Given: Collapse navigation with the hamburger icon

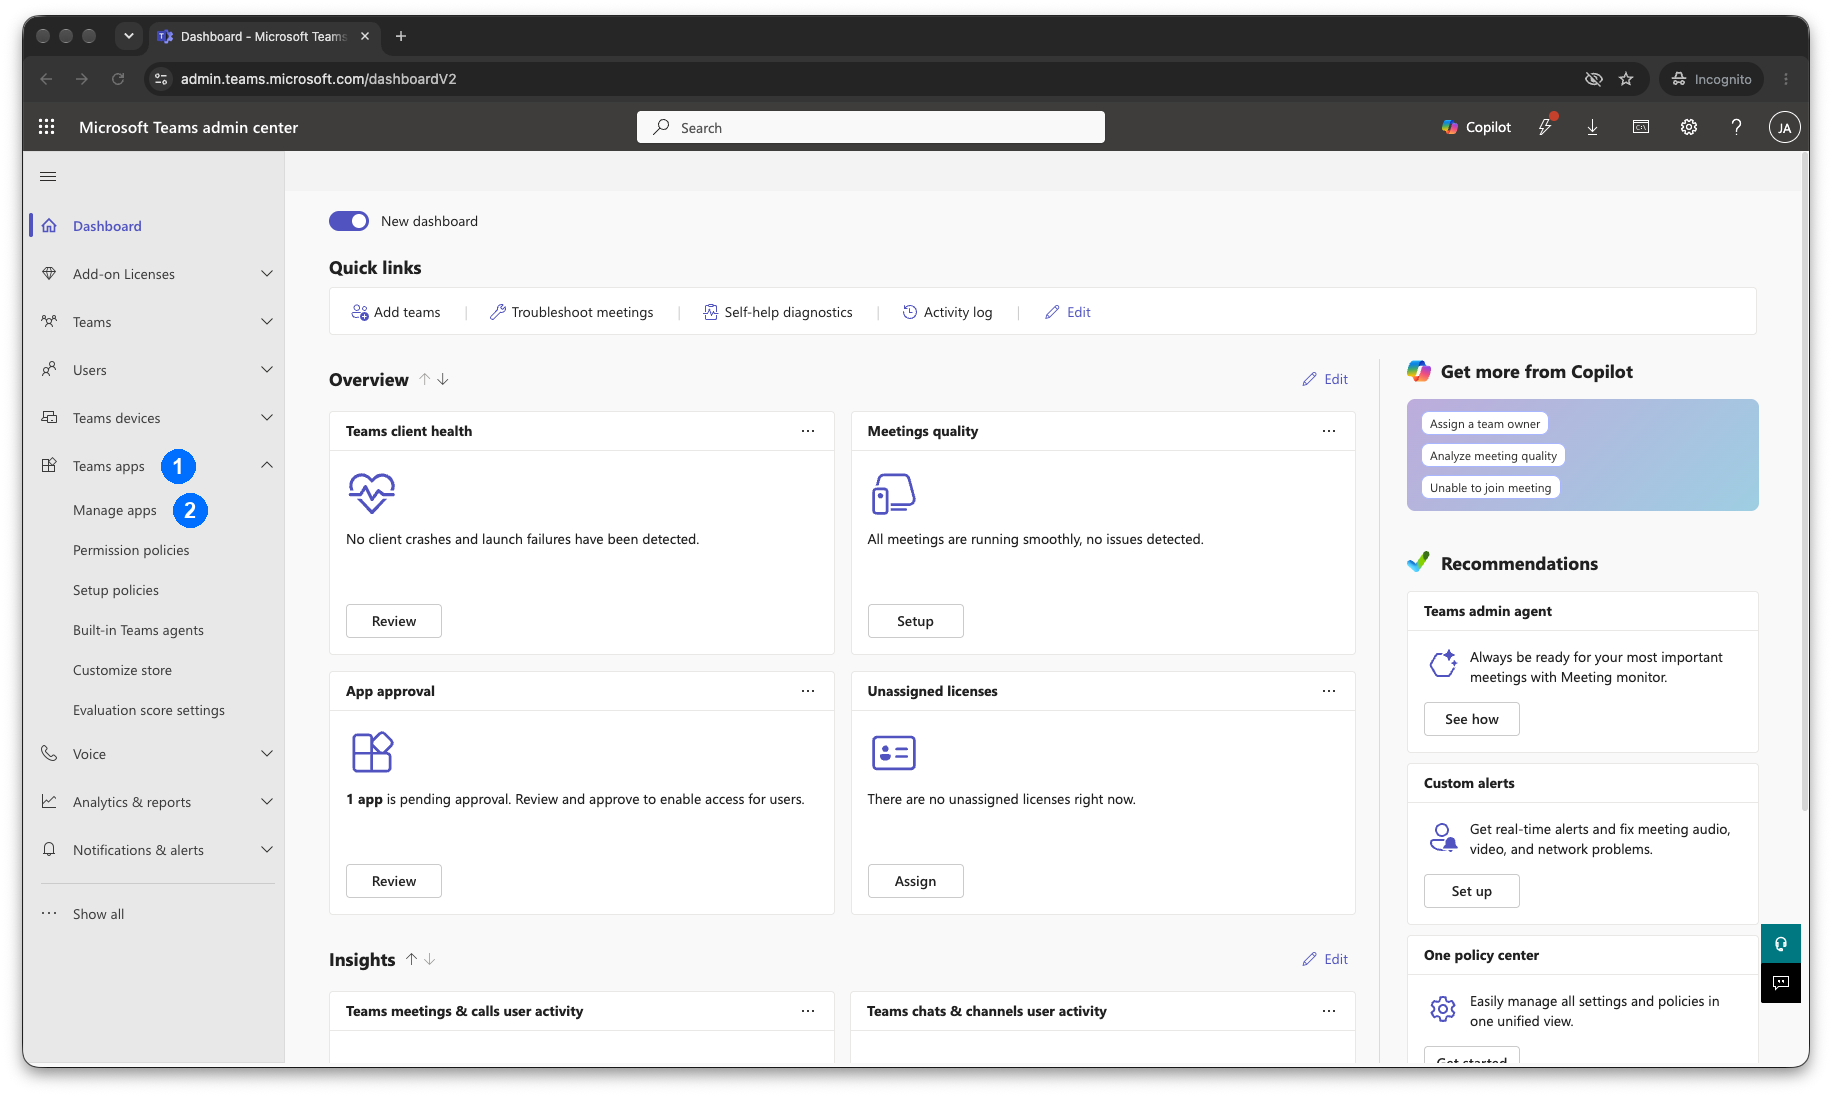Looking at the screenshot, I should [x=48, y=177].
